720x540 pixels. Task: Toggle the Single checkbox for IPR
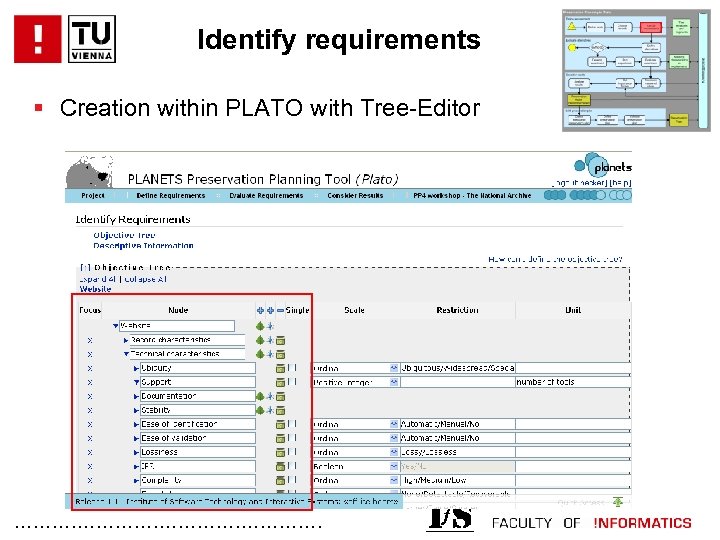pos(292,466)
